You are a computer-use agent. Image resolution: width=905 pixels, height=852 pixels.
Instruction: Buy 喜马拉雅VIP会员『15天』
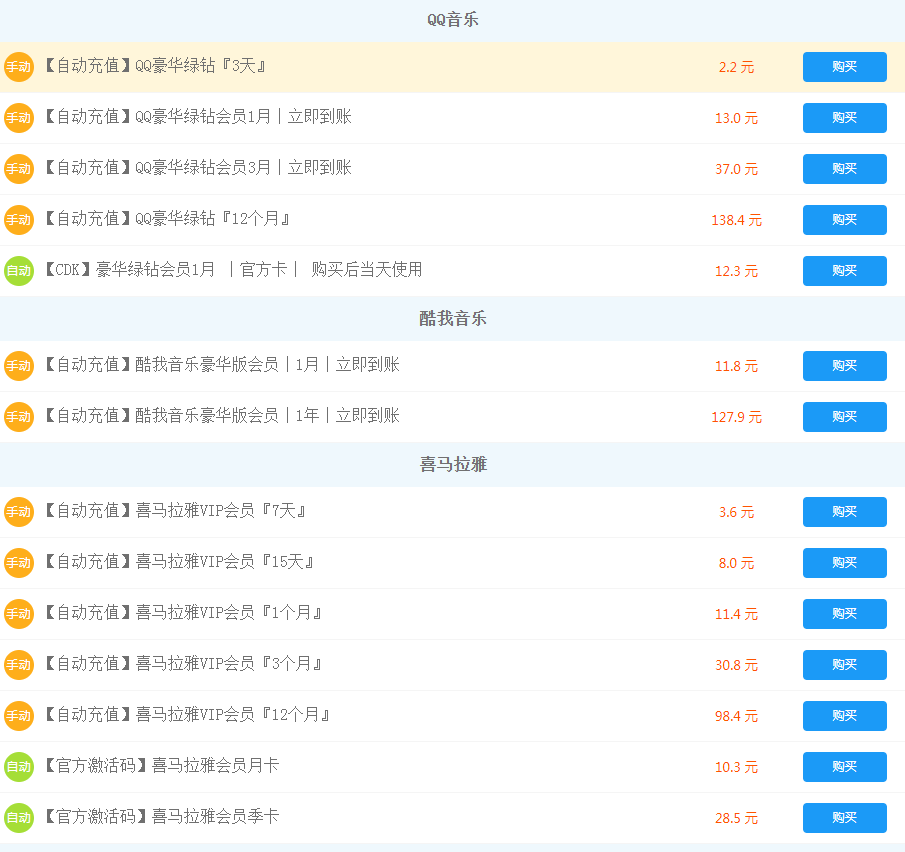point(844,563)
